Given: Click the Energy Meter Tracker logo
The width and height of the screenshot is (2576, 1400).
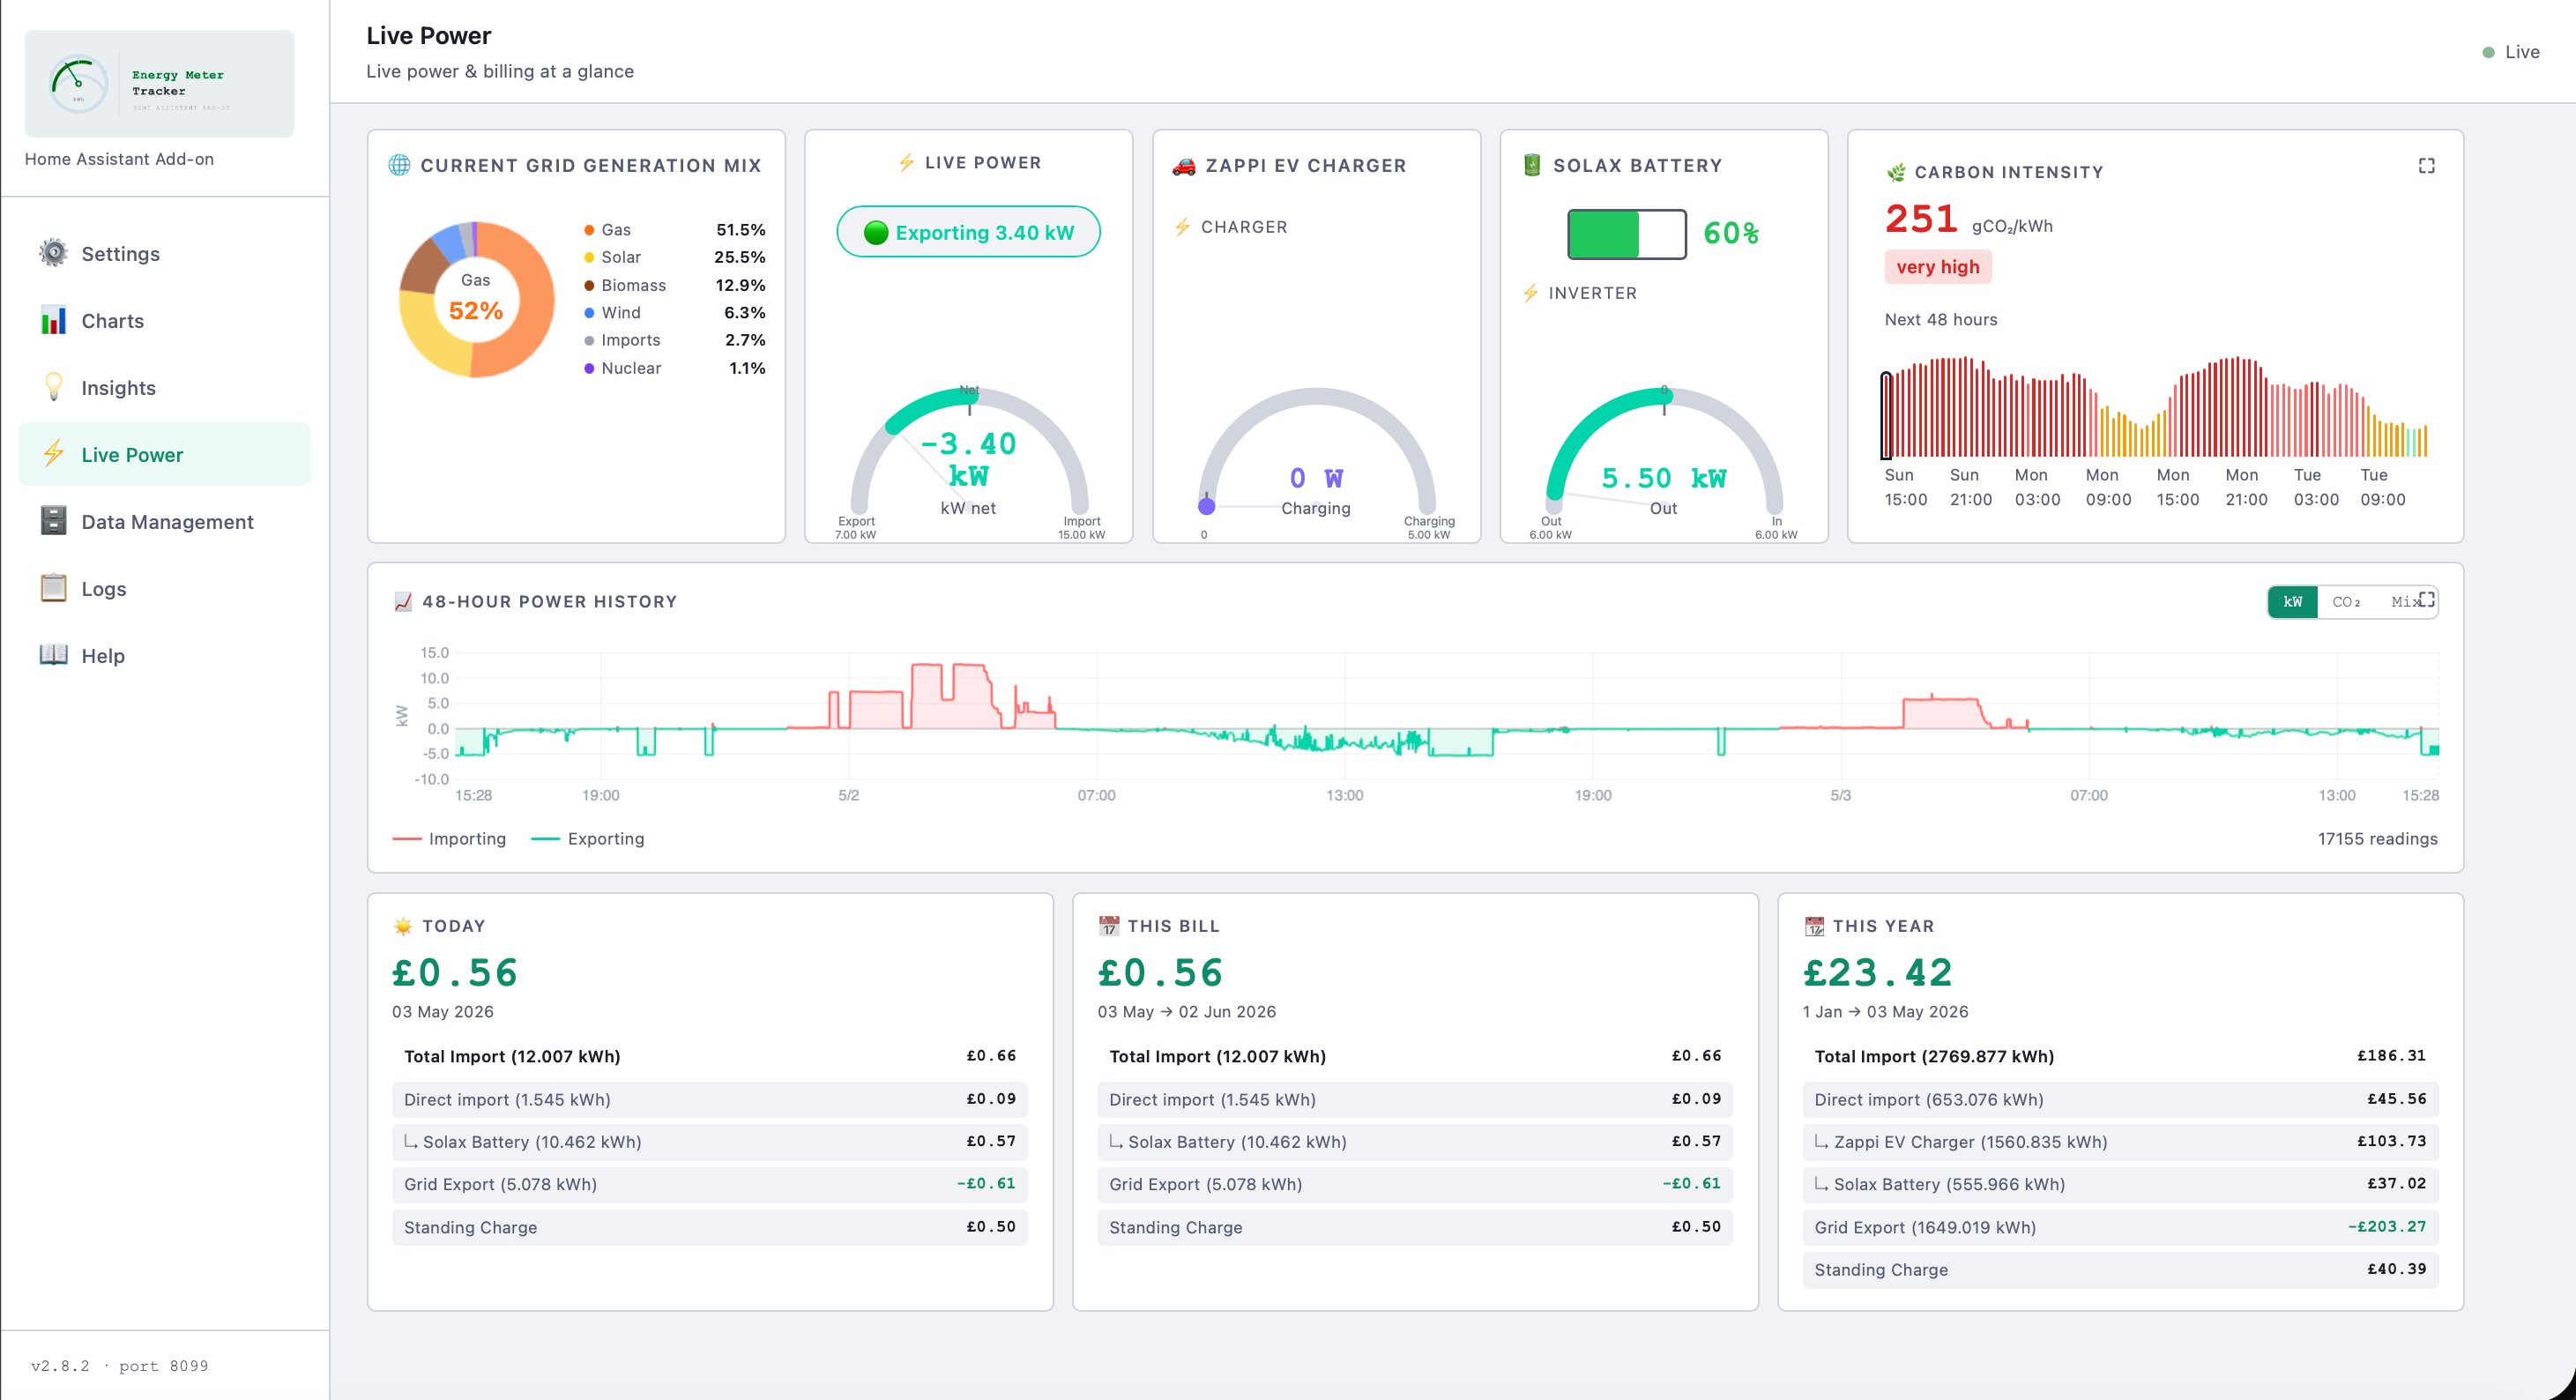Looking at the screenshot, I should [x=159, y=83].
